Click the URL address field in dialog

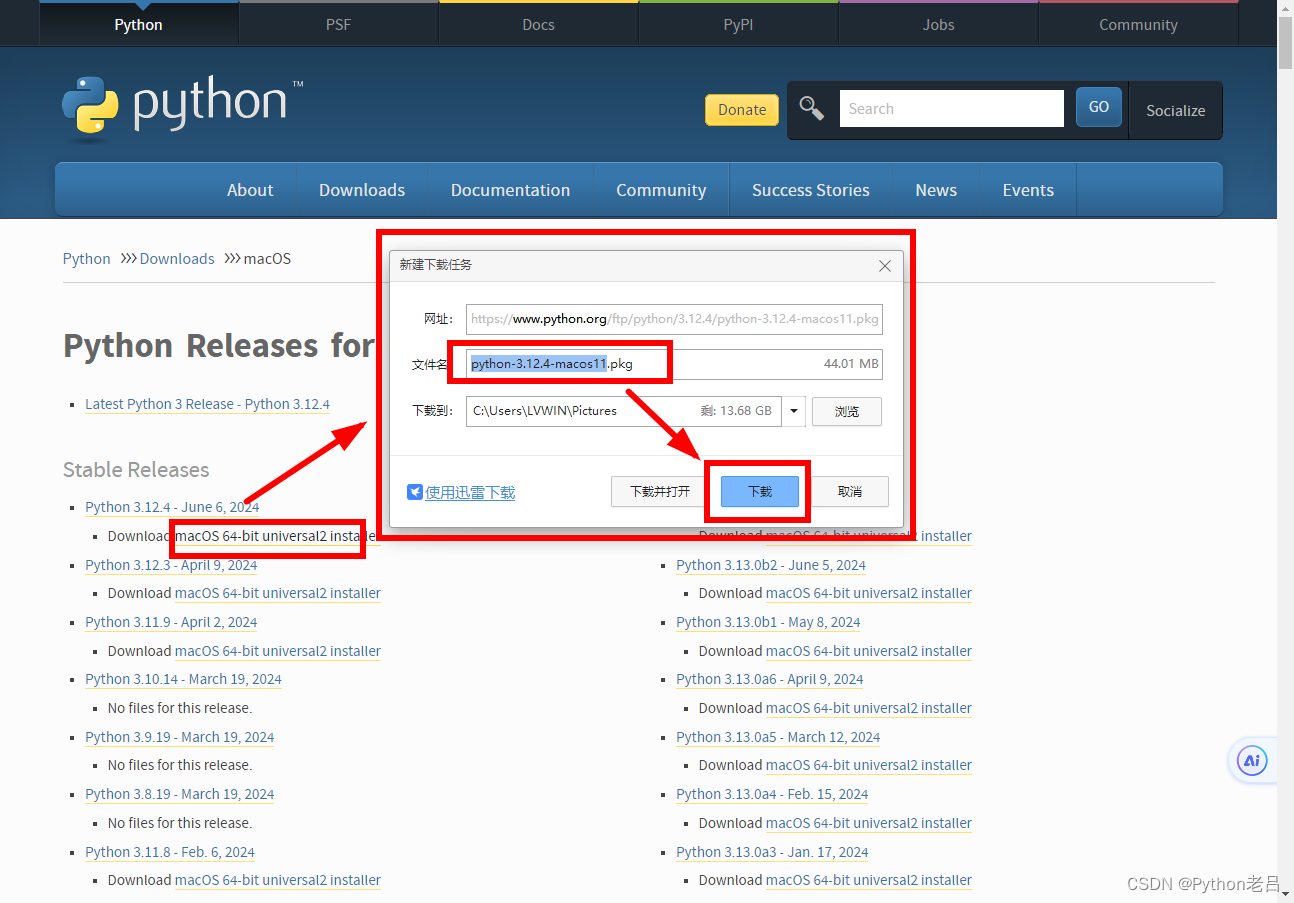674,319
